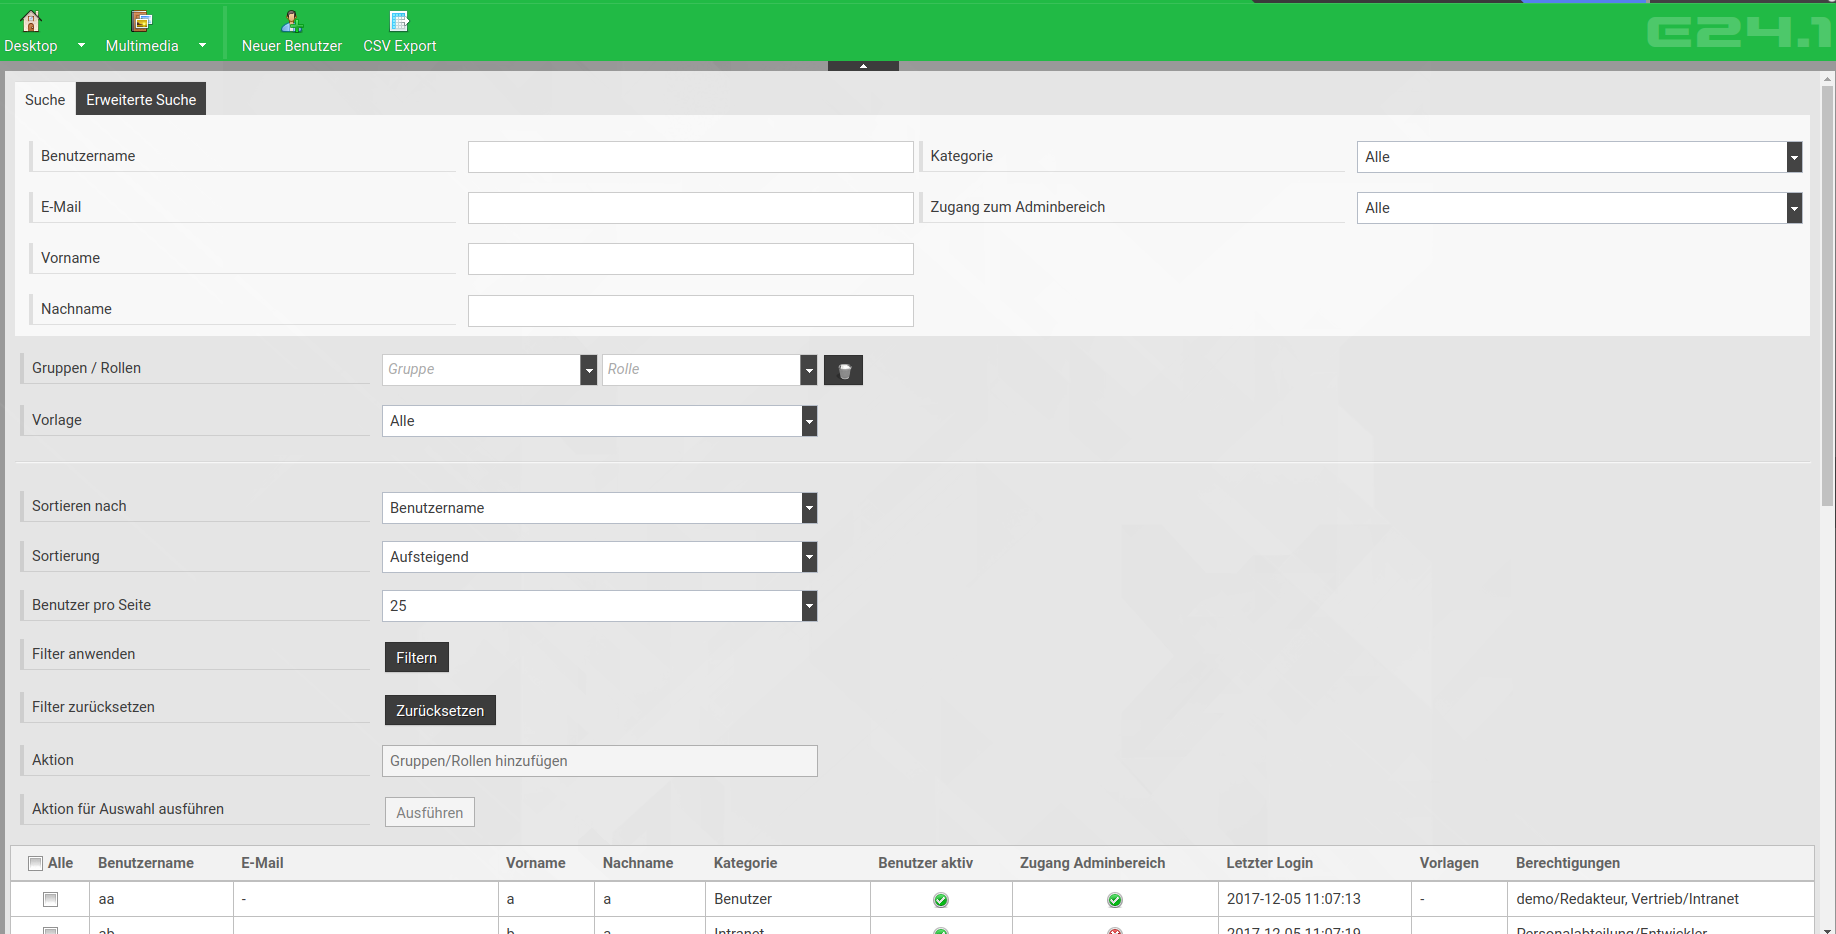Image resolution: width=1836 pixels, height=934 pixels.
Task: Click the scrollbar up arrow
Action: click(x=1828, y=77)
